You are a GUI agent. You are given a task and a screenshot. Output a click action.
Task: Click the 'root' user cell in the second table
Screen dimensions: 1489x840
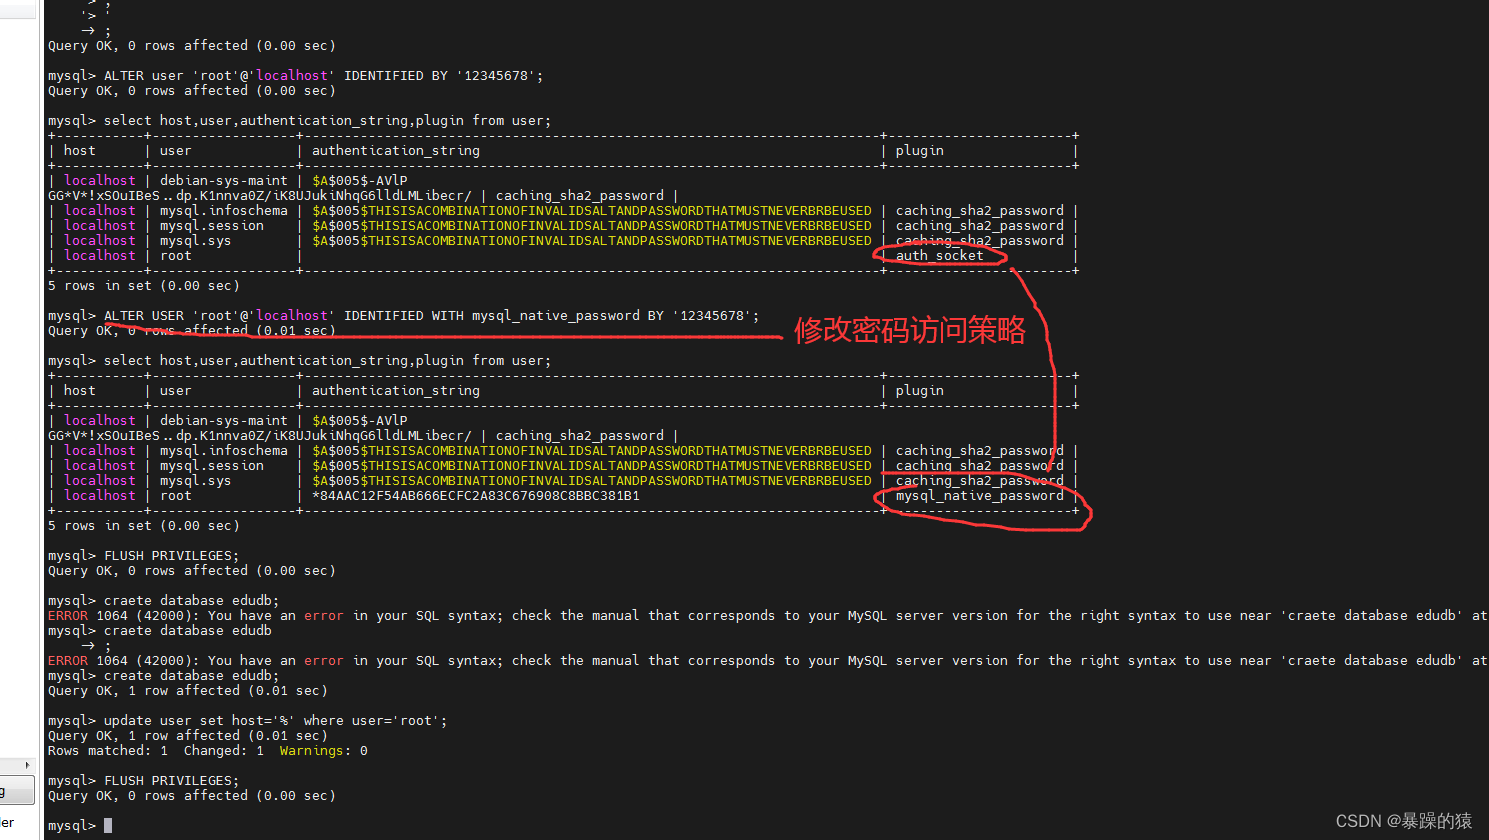pos(176,496)
